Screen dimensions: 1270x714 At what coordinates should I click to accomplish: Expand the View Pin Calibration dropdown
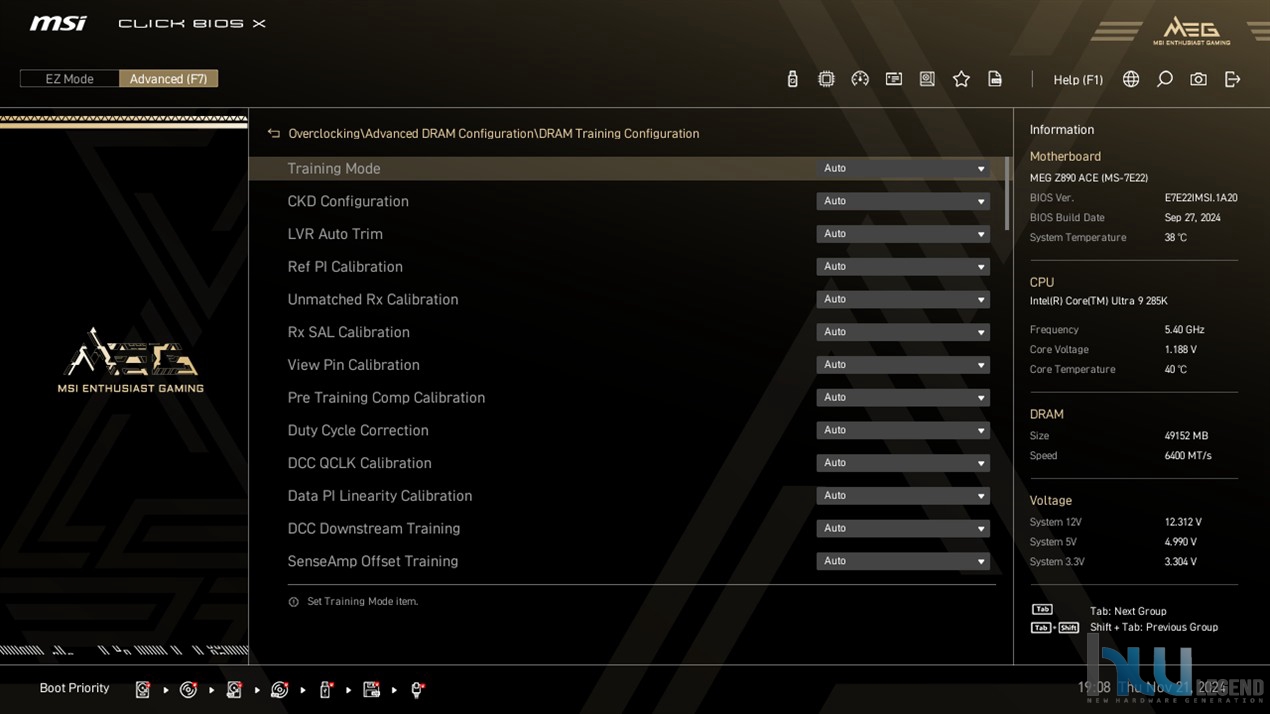[x=903, y=365]
